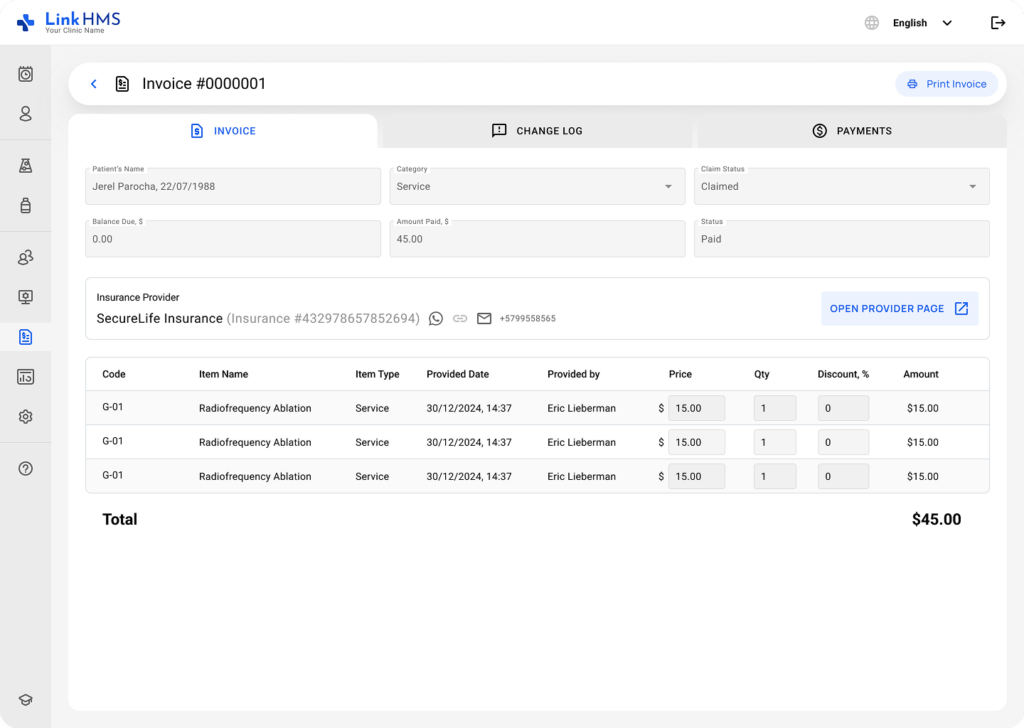Open the monitor display sidebar icon
1024x728 pixels.
25,297
